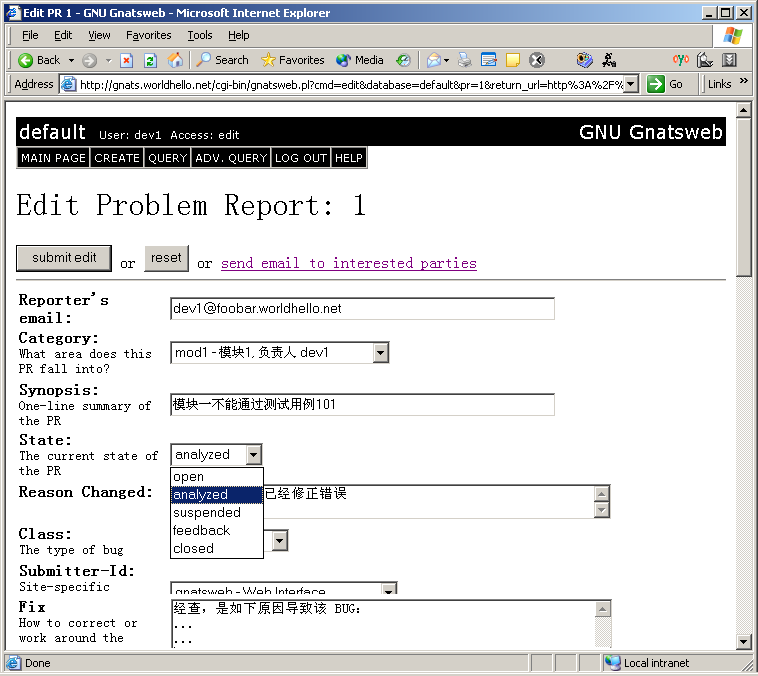Open the Media toolbar button
Image resolution: width=758 pixels, height=676 pixels.
pyautogui.click(x=360, y=60)
